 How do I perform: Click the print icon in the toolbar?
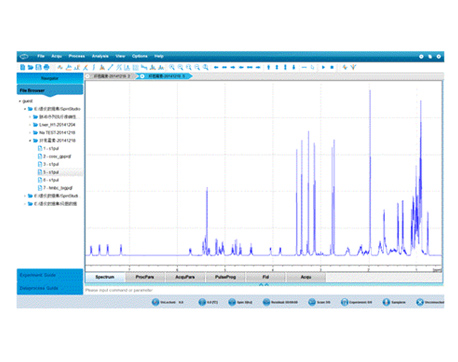tap(47, 67)
